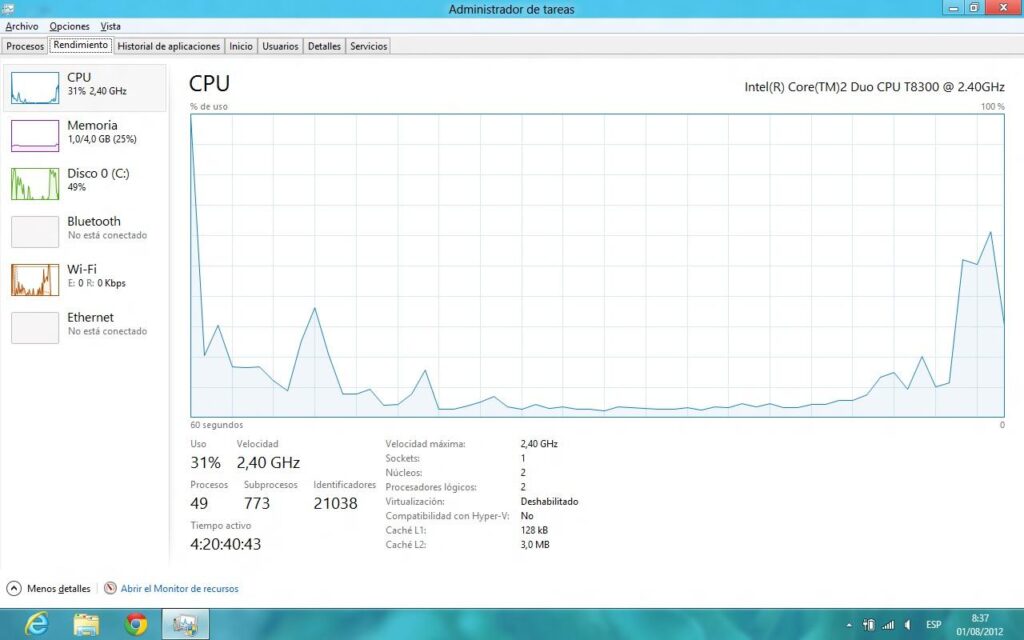This screenshot has width=1024, height=640.
Task: Switch to the Procesos tab
Action: pyautogui.click(x=24, y=45)
